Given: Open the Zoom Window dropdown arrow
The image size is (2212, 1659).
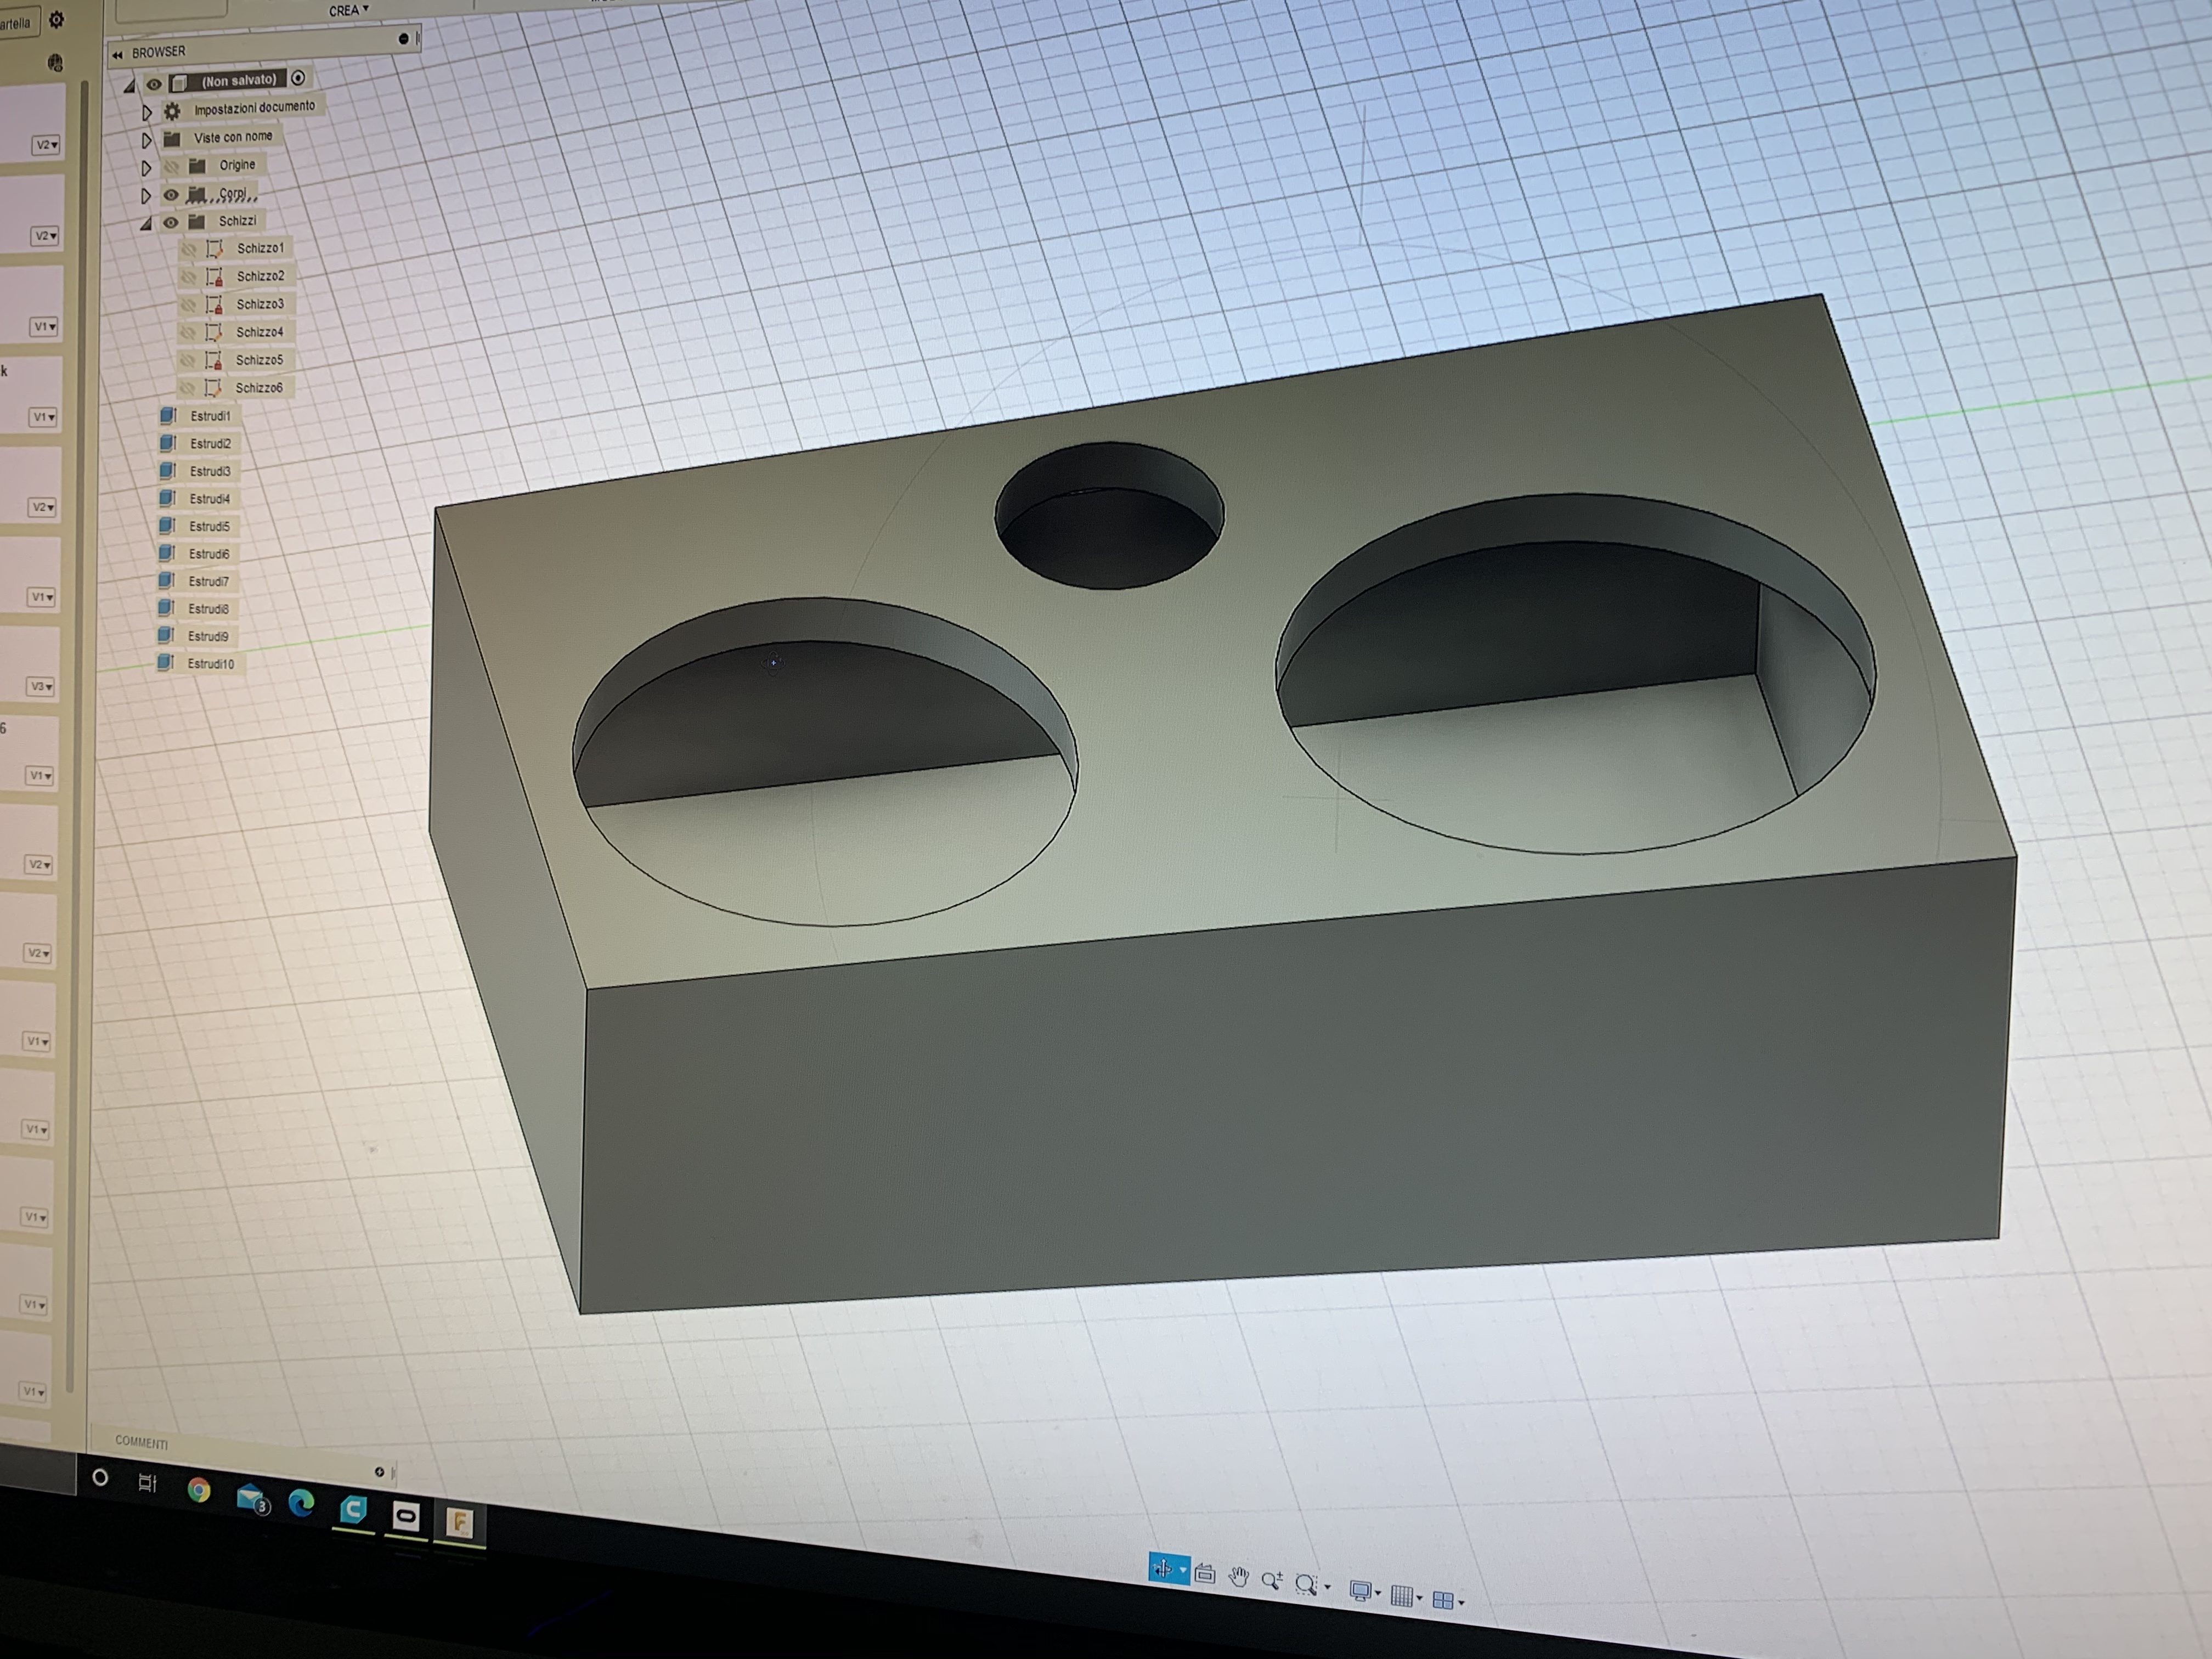Looking at the screenshot, I should [1327, 1587].
